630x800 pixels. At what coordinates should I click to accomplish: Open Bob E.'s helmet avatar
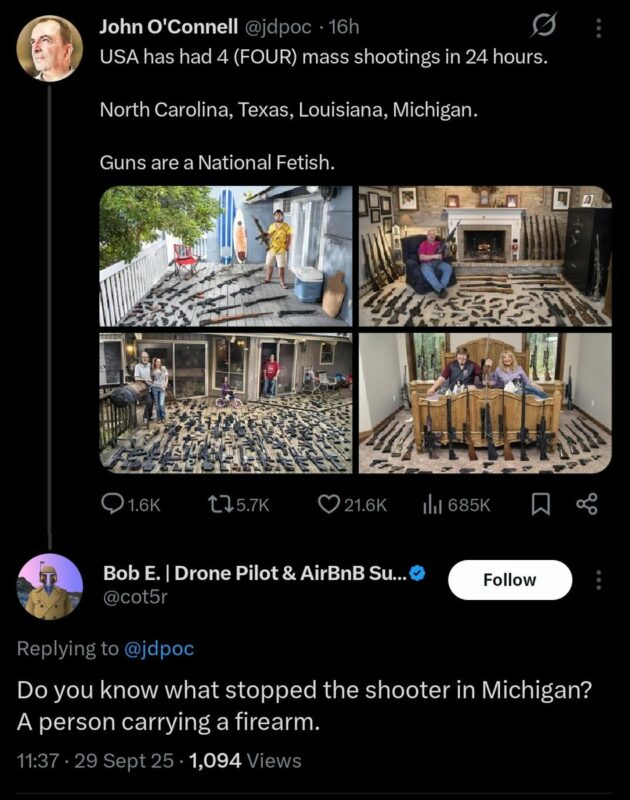pyautogui.click(x=50, y=586)
